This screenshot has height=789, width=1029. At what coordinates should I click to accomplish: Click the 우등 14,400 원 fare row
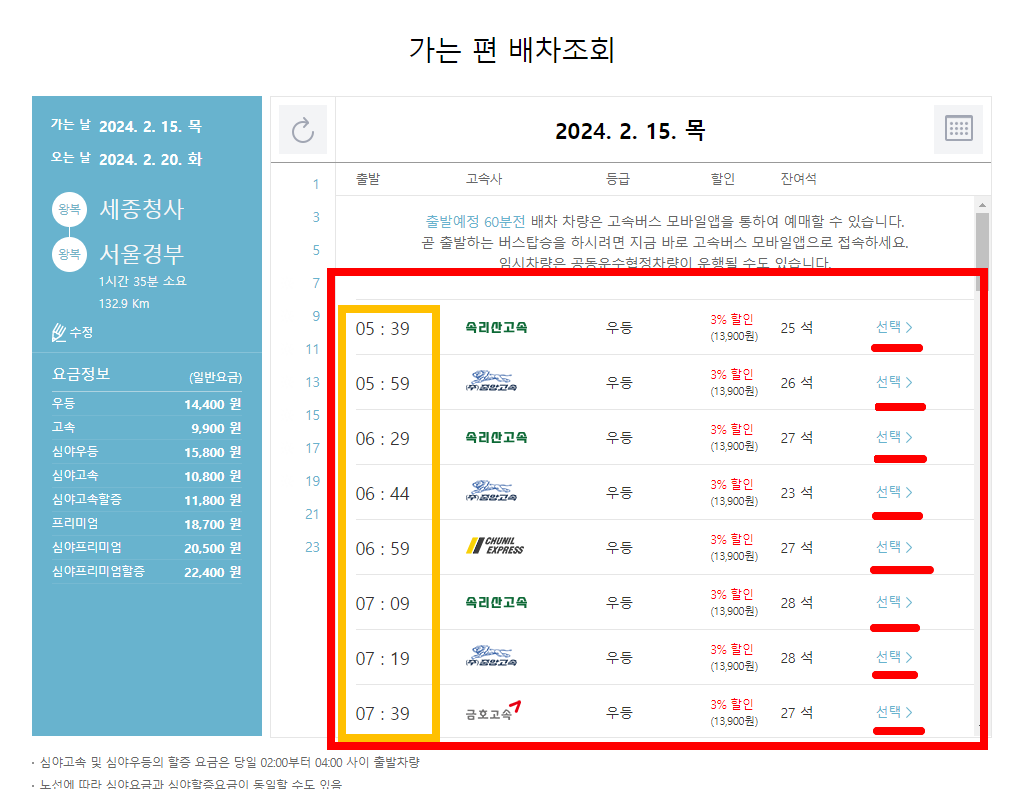tap(146, 404)
